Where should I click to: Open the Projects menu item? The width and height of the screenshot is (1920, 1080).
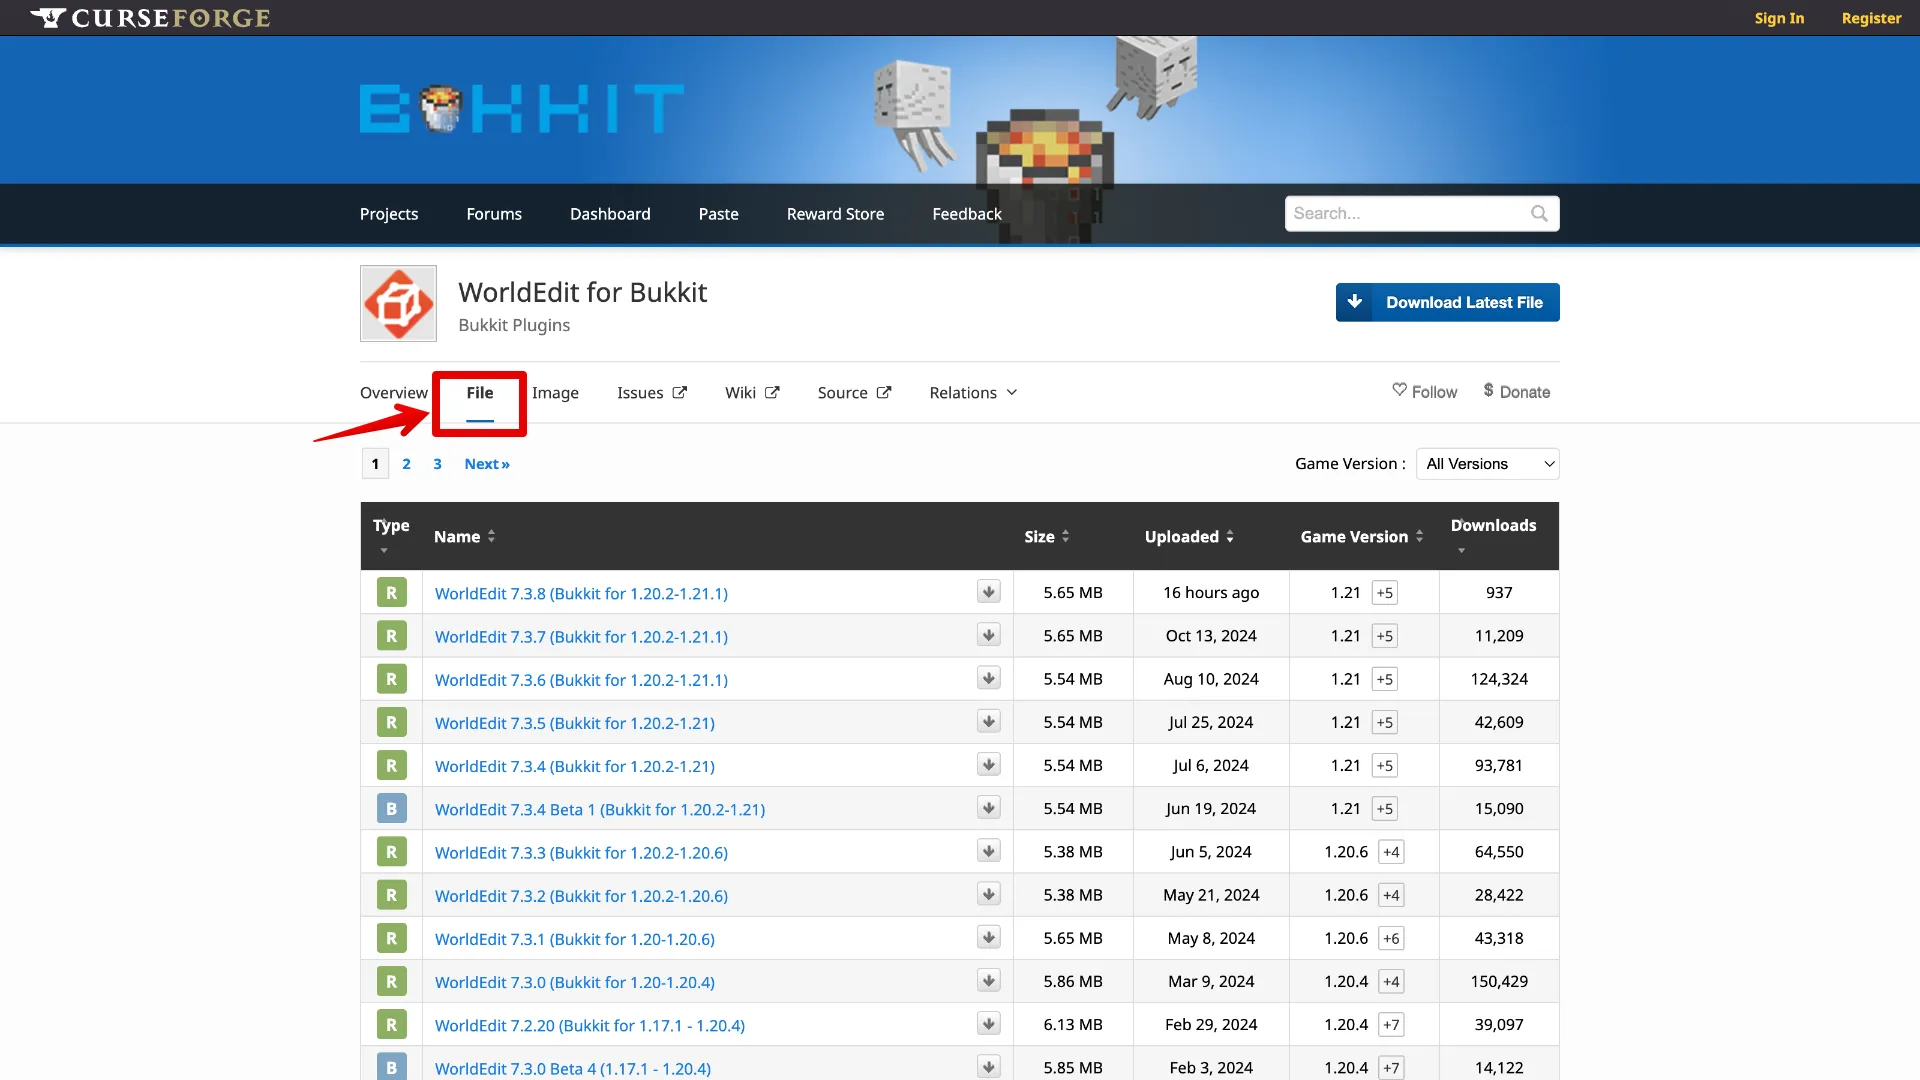389,214
